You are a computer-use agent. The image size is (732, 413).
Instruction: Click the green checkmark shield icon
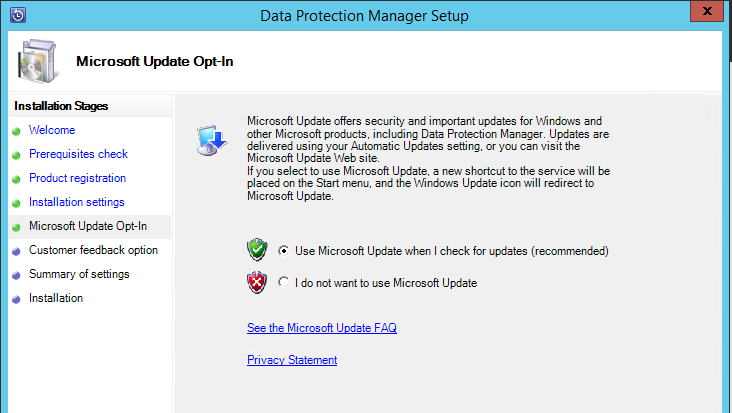coord(257,250)
